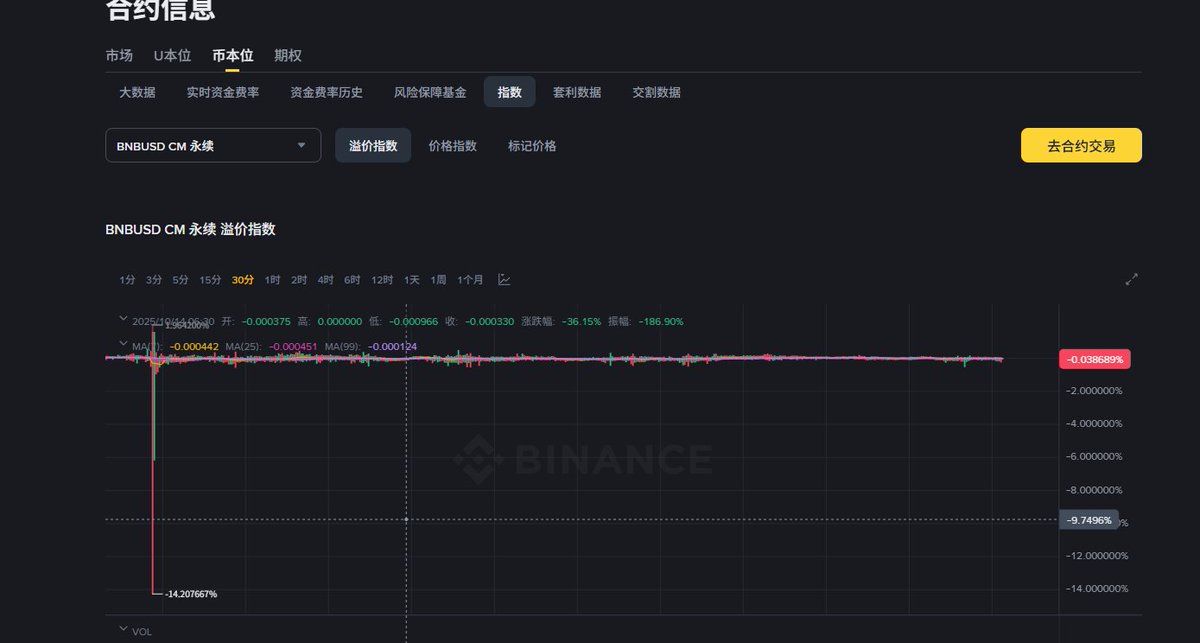Click the -8.000000% axis label
The image size is (1200, 643).
click(1096, 490)
